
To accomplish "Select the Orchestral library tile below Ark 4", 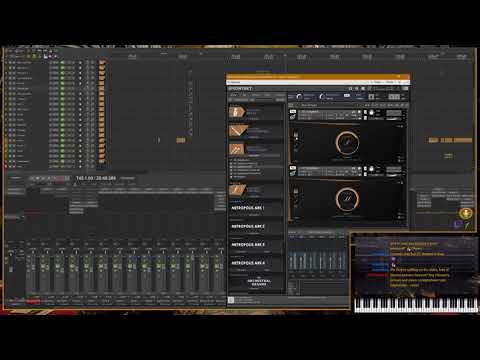I will (x=256, y=283).
